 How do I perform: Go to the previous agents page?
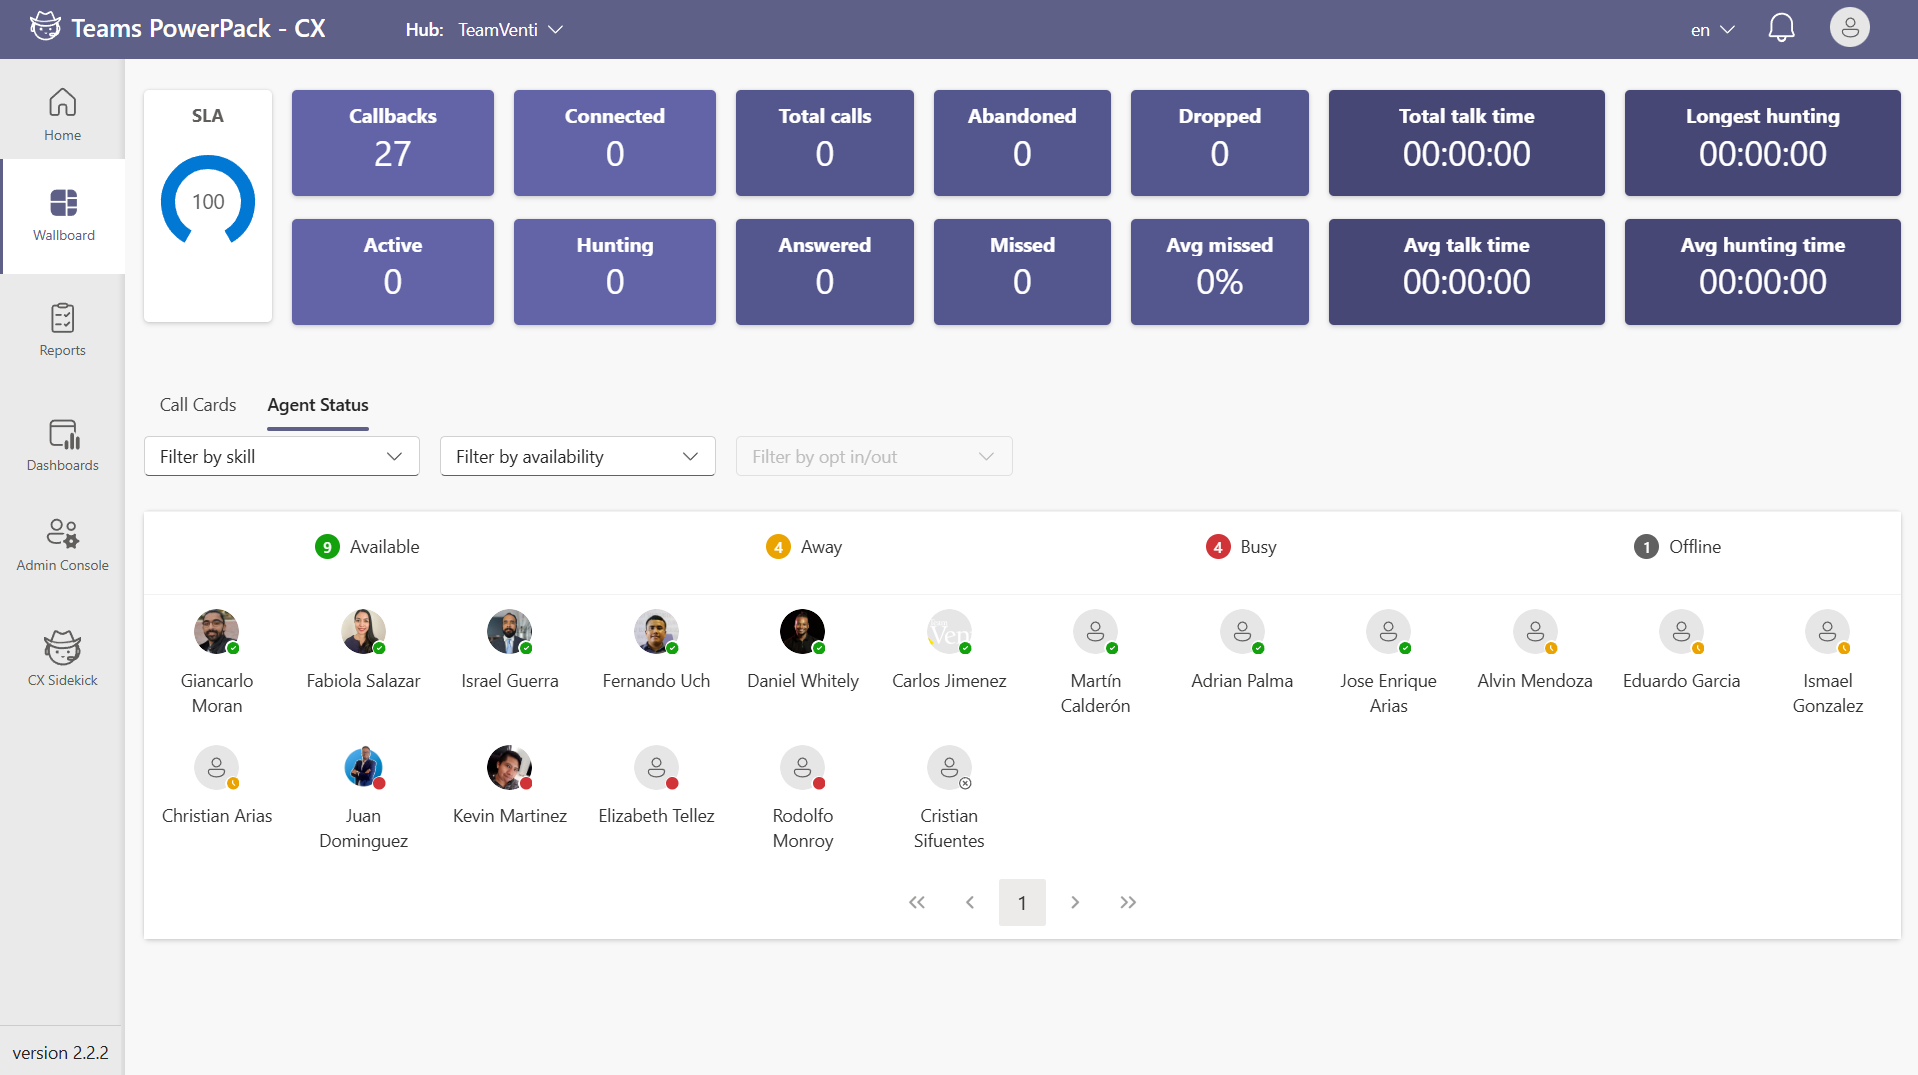[969, 902]
